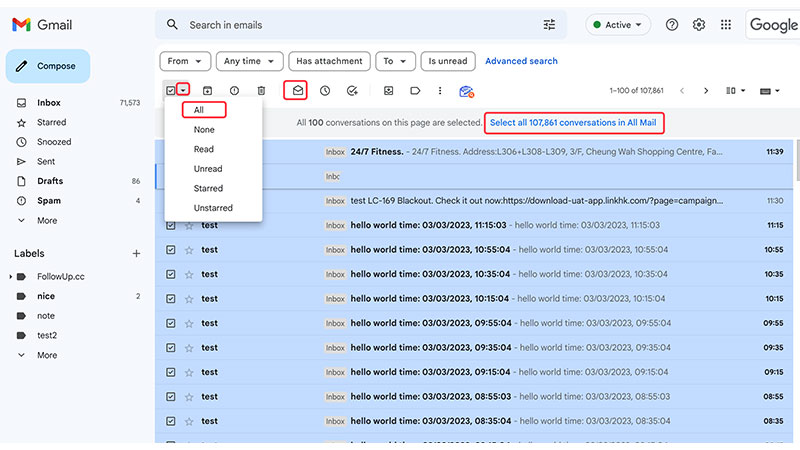Viewport: 800px width, 450px height.
Task: Select all 107,861 conversations in All Mail
Action: coord(573,122)
